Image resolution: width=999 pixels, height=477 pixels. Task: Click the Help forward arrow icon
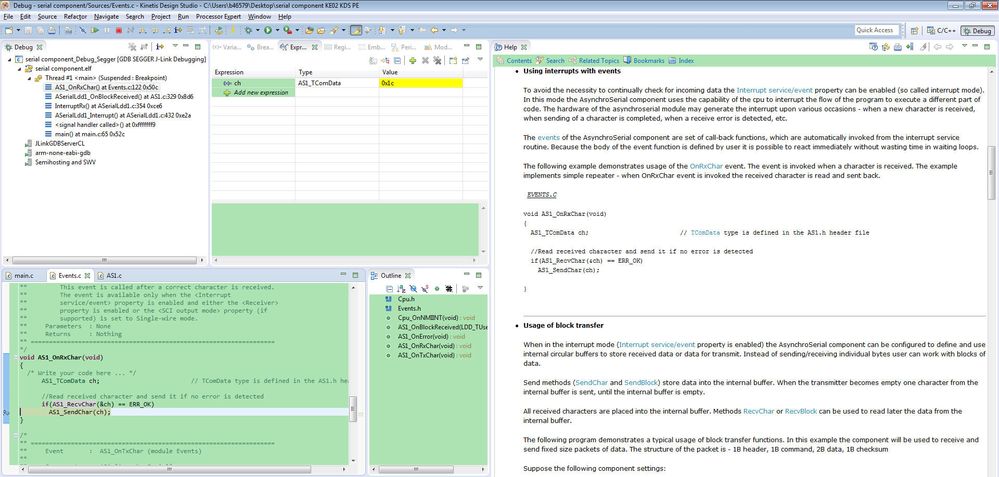949,47
